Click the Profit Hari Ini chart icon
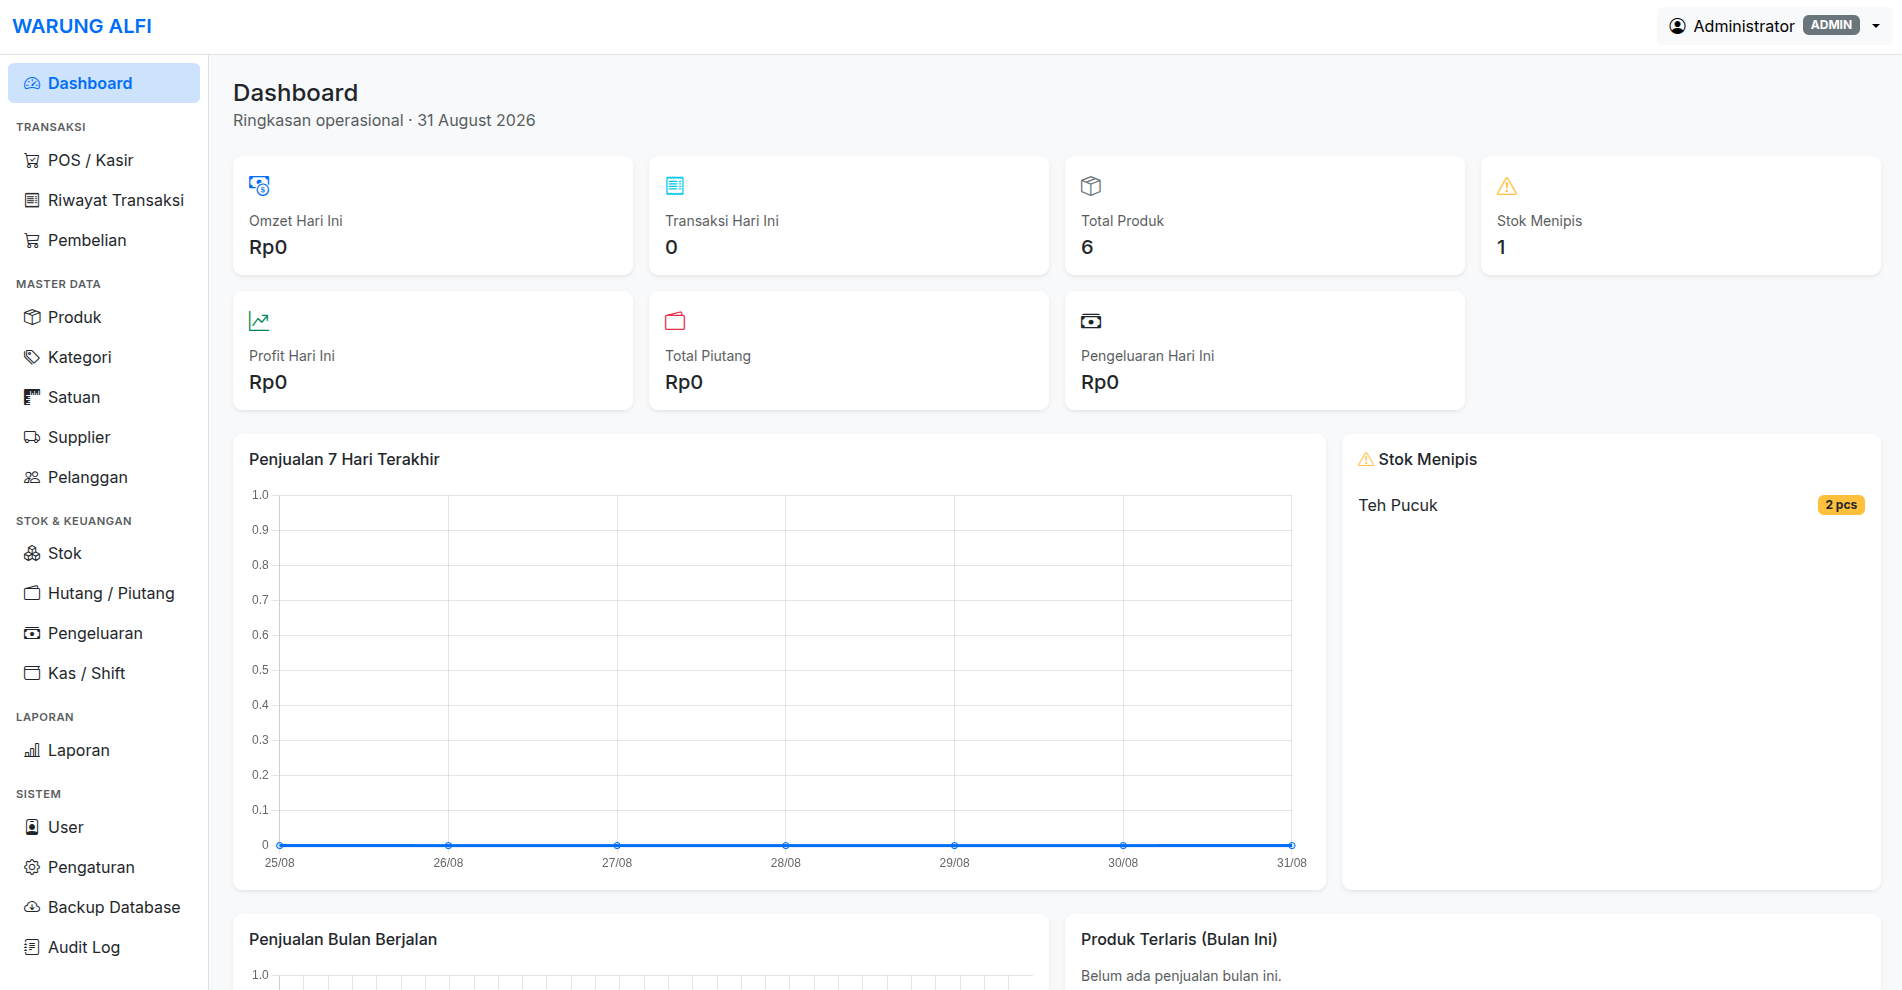Image resolution: width=1902 pixels, height=990 pixels. tap(259, 321)
